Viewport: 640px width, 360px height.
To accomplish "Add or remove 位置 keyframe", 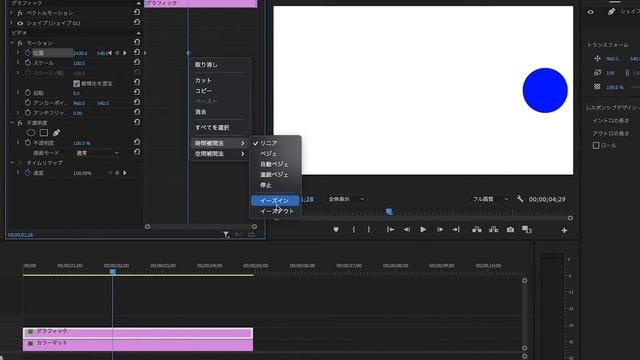I will pos(117,53).
